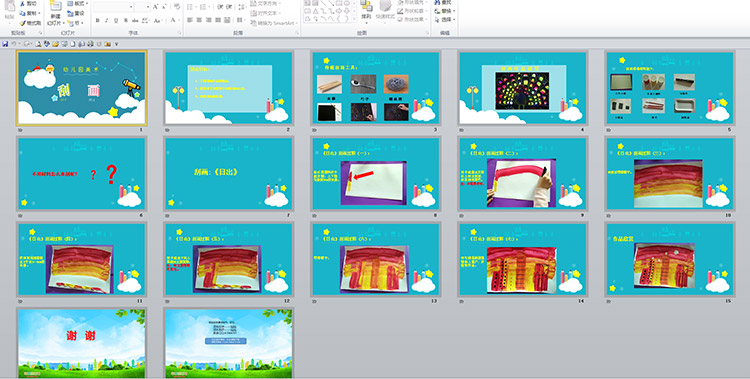This screenshot has width=750, height=379.
Task: Select the Cut (剪切) scissors icon
Action: point(22,3)
